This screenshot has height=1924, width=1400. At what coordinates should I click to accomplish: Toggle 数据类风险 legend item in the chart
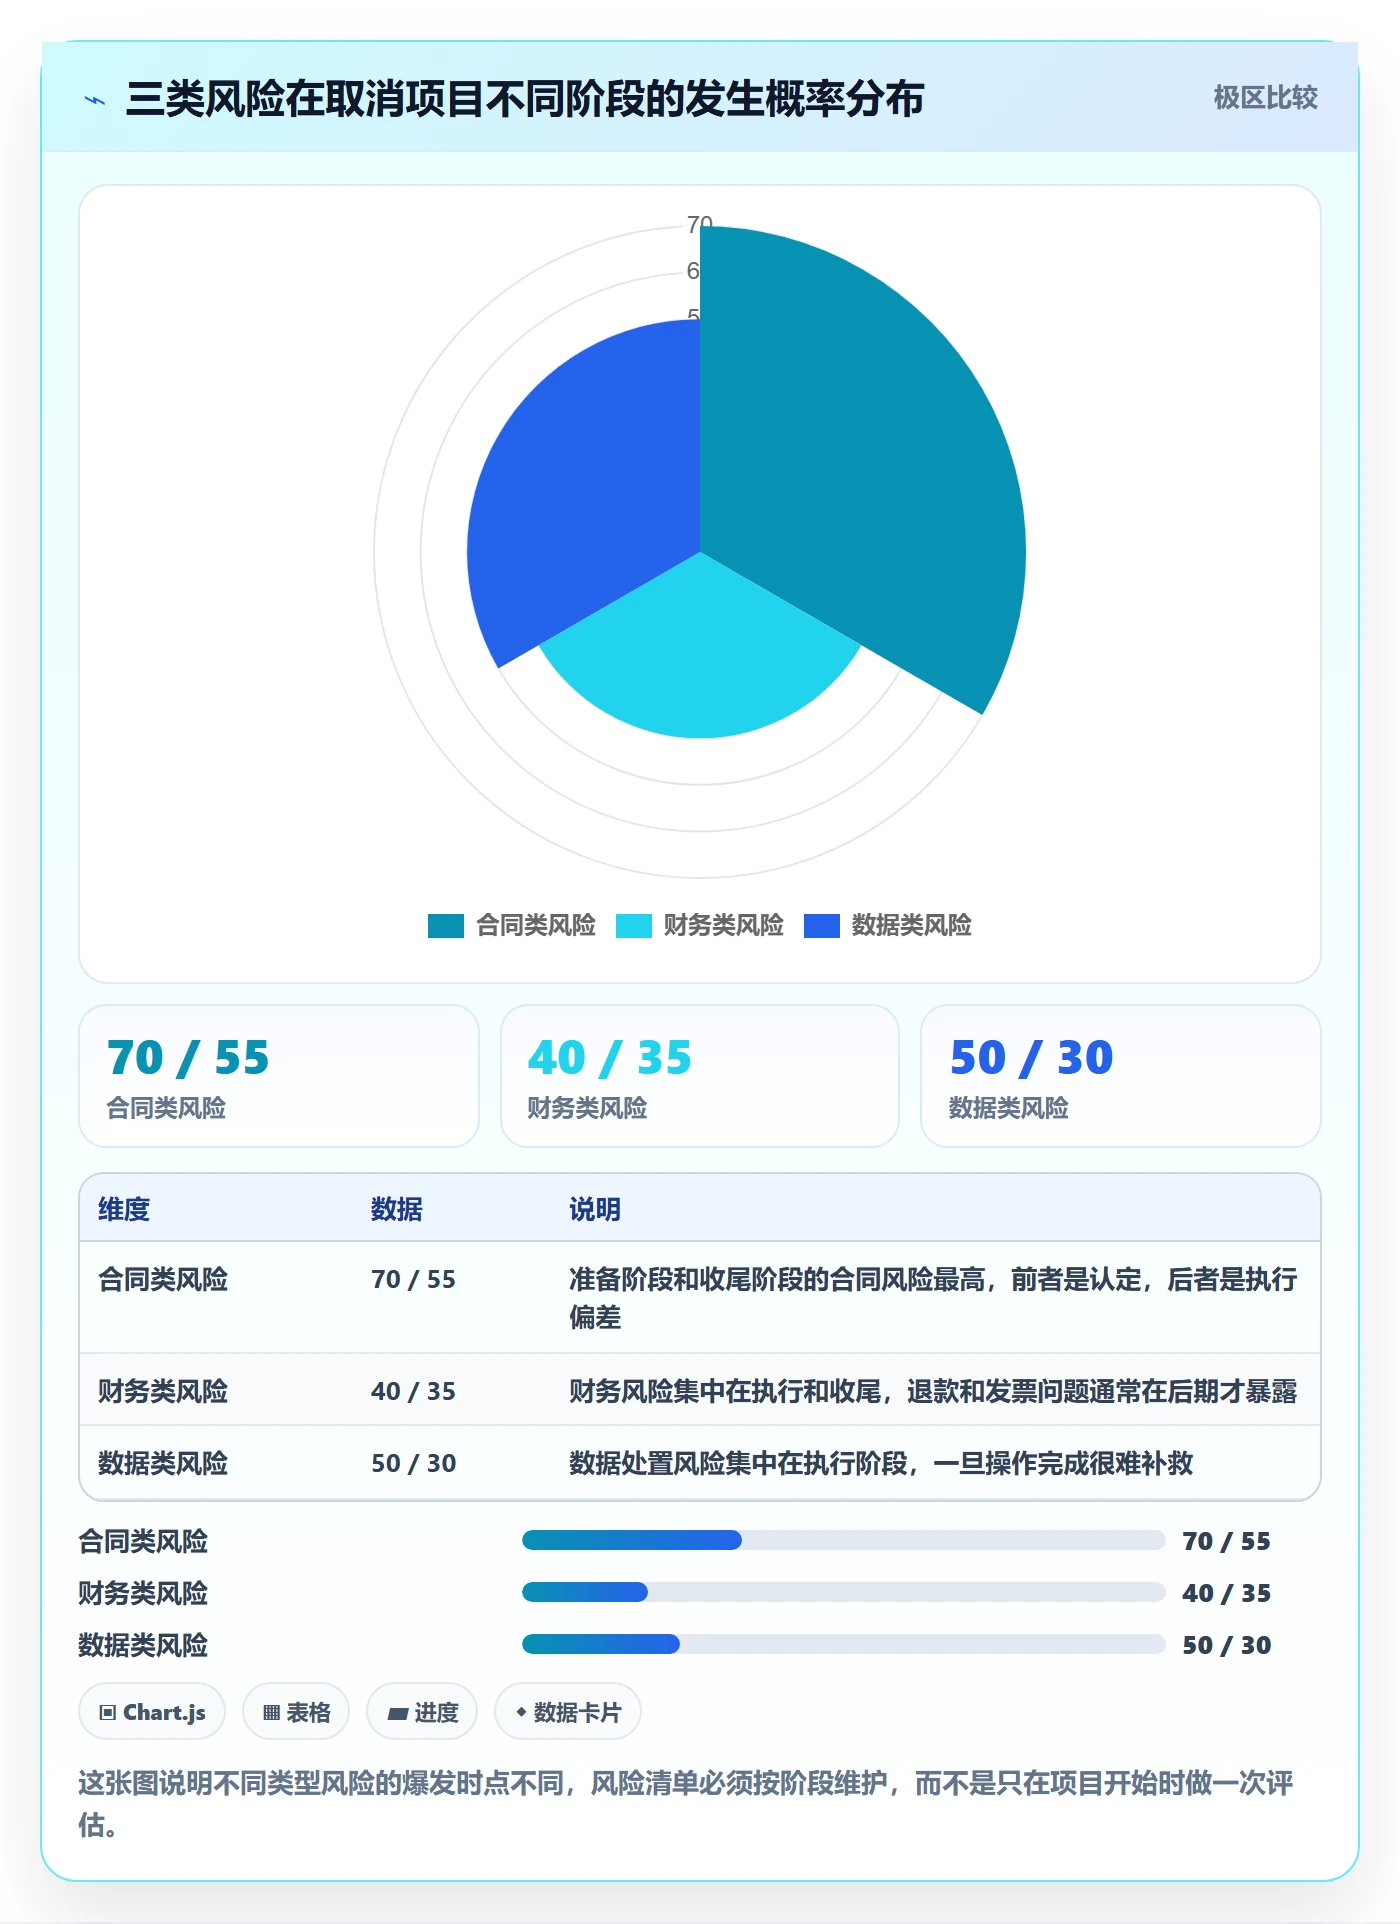click(x=888, y=925)
